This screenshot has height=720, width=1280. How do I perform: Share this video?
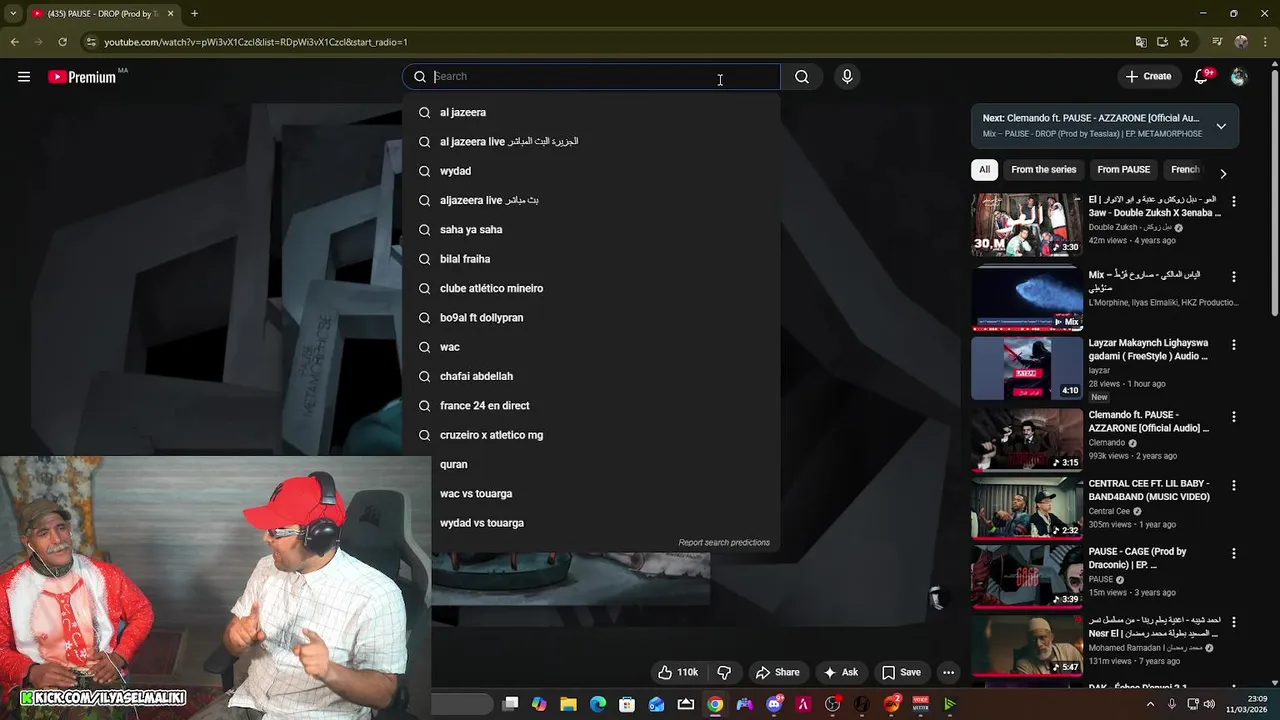(x=777, y=672)
